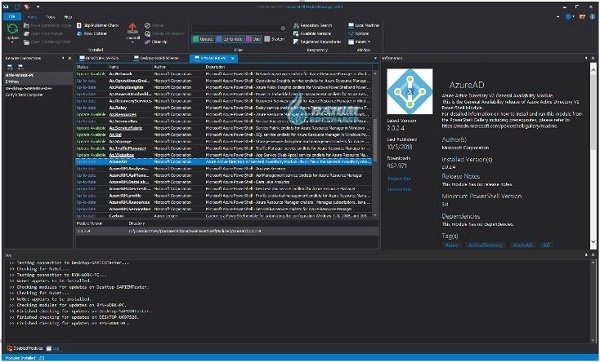Screen dimensions: 600x362
Task: Click into the filter search box
Action: coord(236,28)
